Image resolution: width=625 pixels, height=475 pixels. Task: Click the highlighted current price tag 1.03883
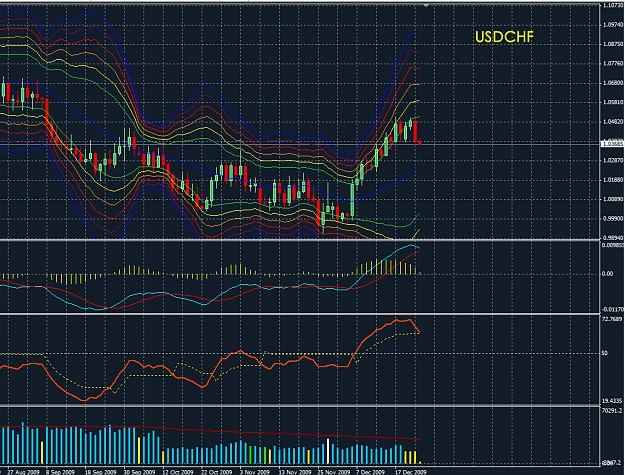click(x=613, y=143)
